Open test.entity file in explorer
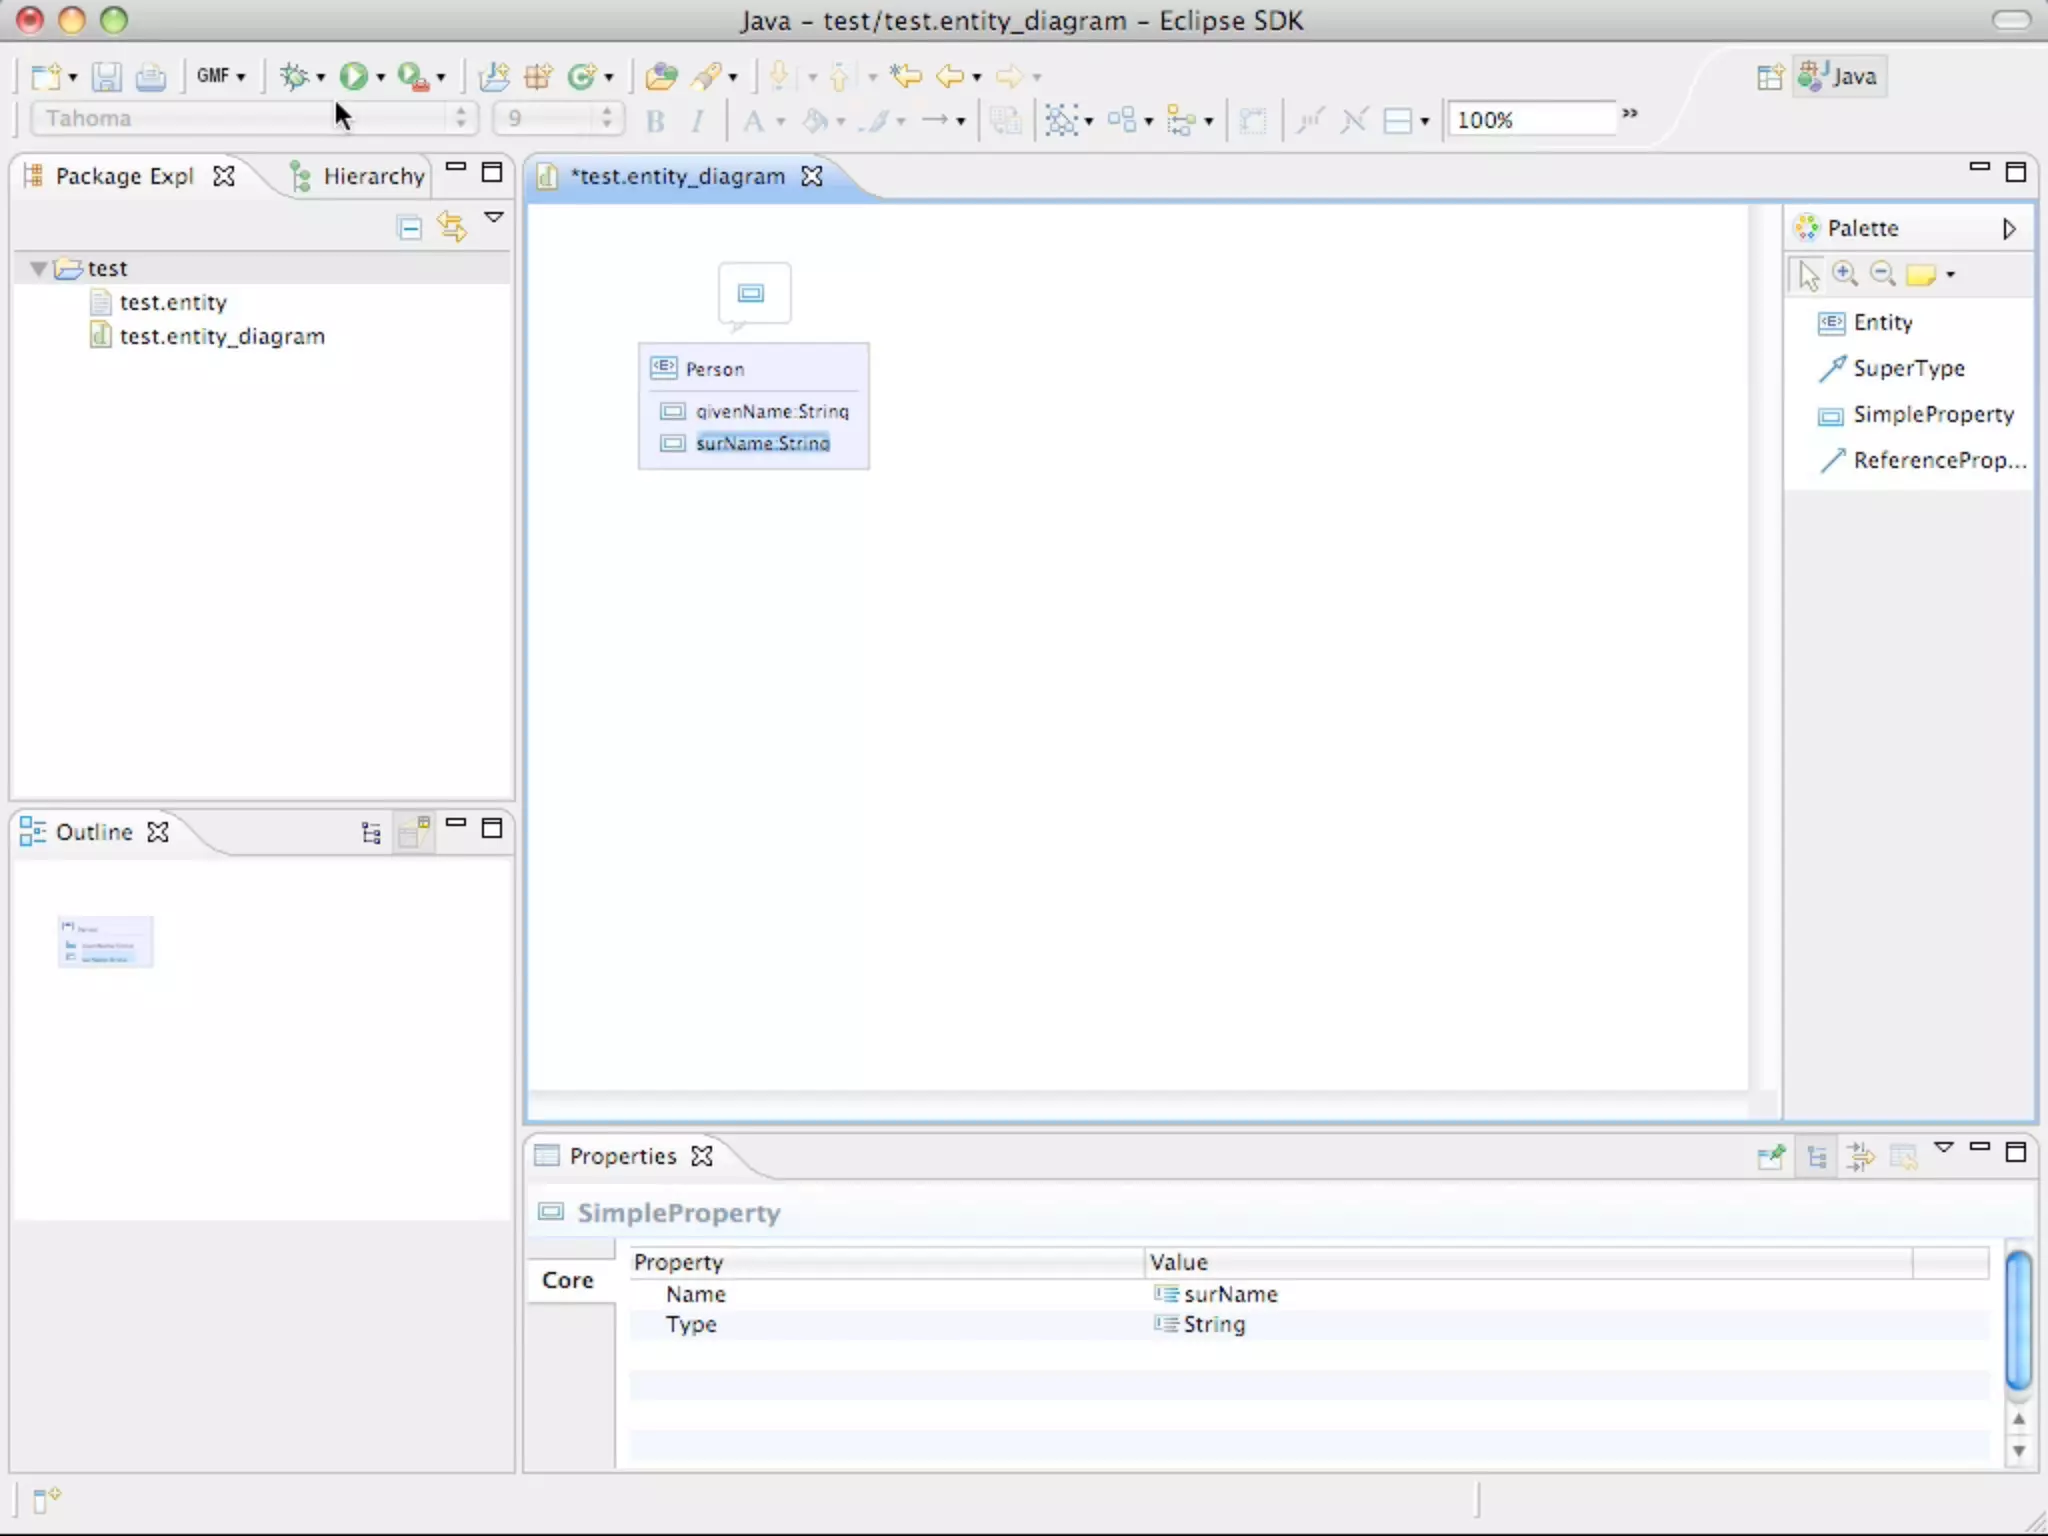The image size is (2048, 1536). [172, 302]
